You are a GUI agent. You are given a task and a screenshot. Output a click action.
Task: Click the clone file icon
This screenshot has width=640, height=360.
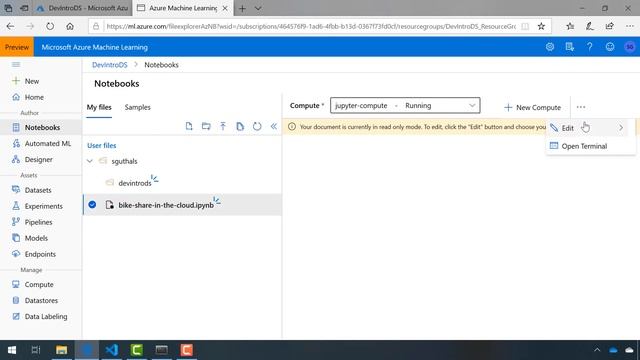point(240,126)
